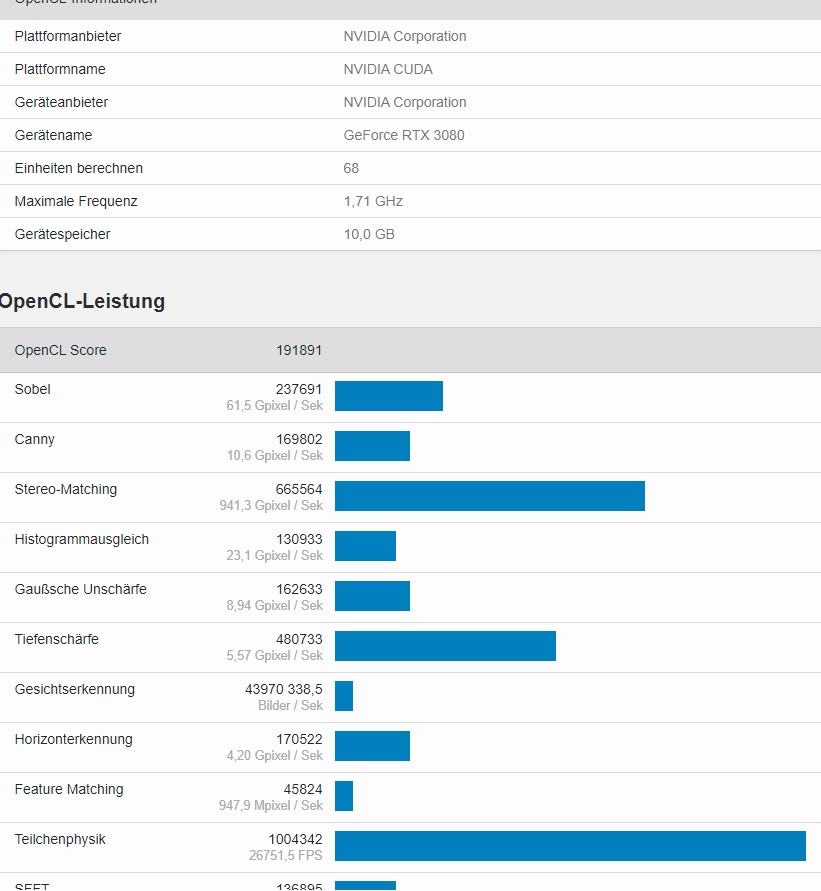Select Gesichtserkennung score 43970 338,5

pos(284,689)
